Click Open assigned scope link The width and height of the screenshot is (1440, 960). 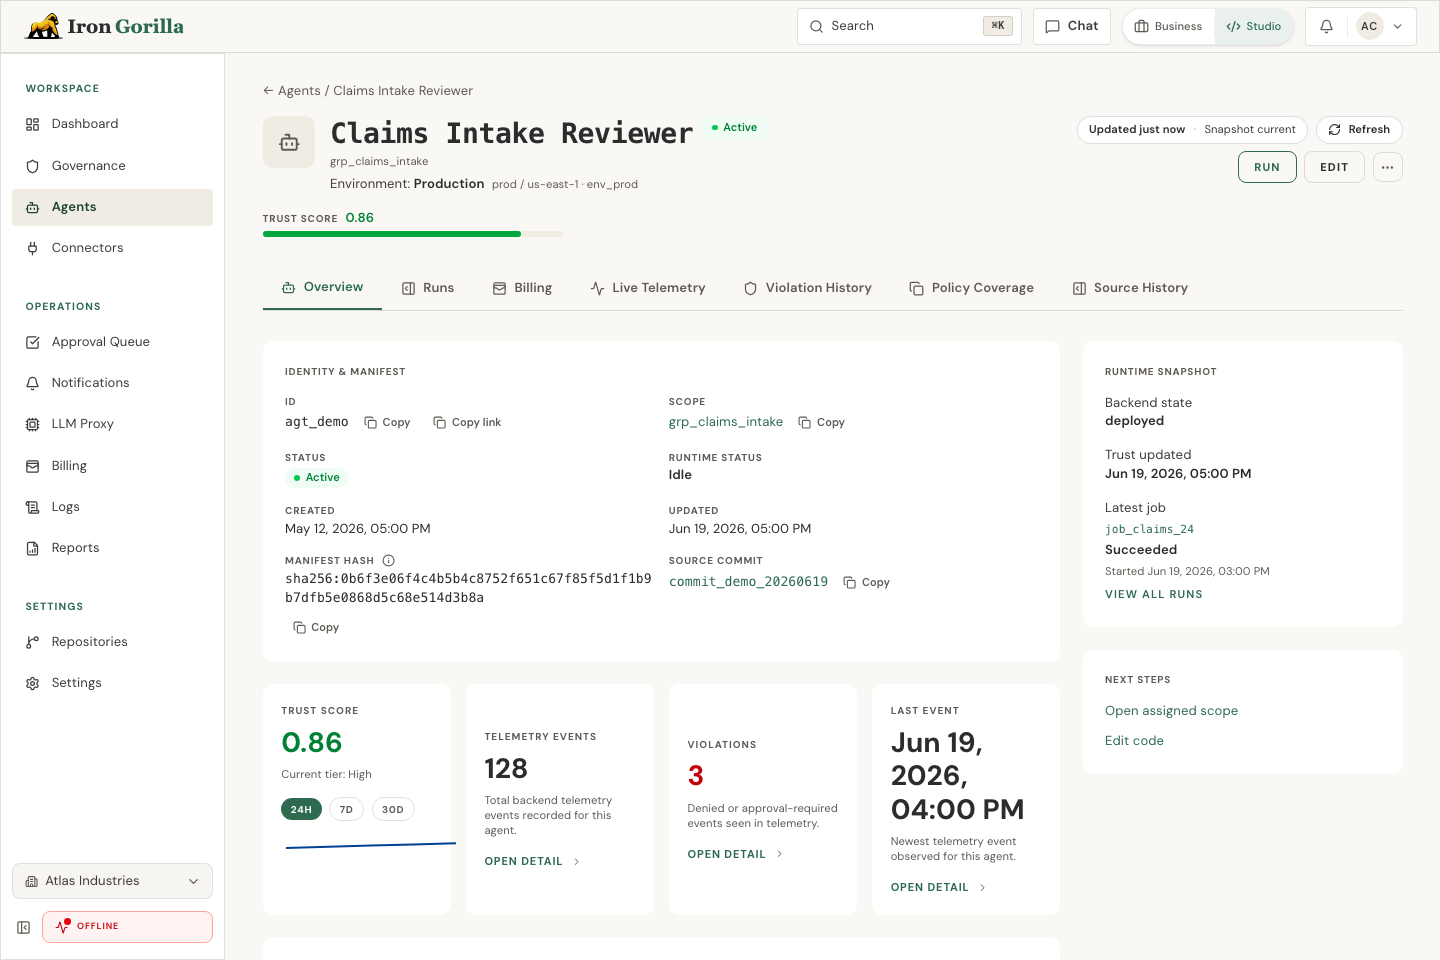click(x=1171, y=711)
